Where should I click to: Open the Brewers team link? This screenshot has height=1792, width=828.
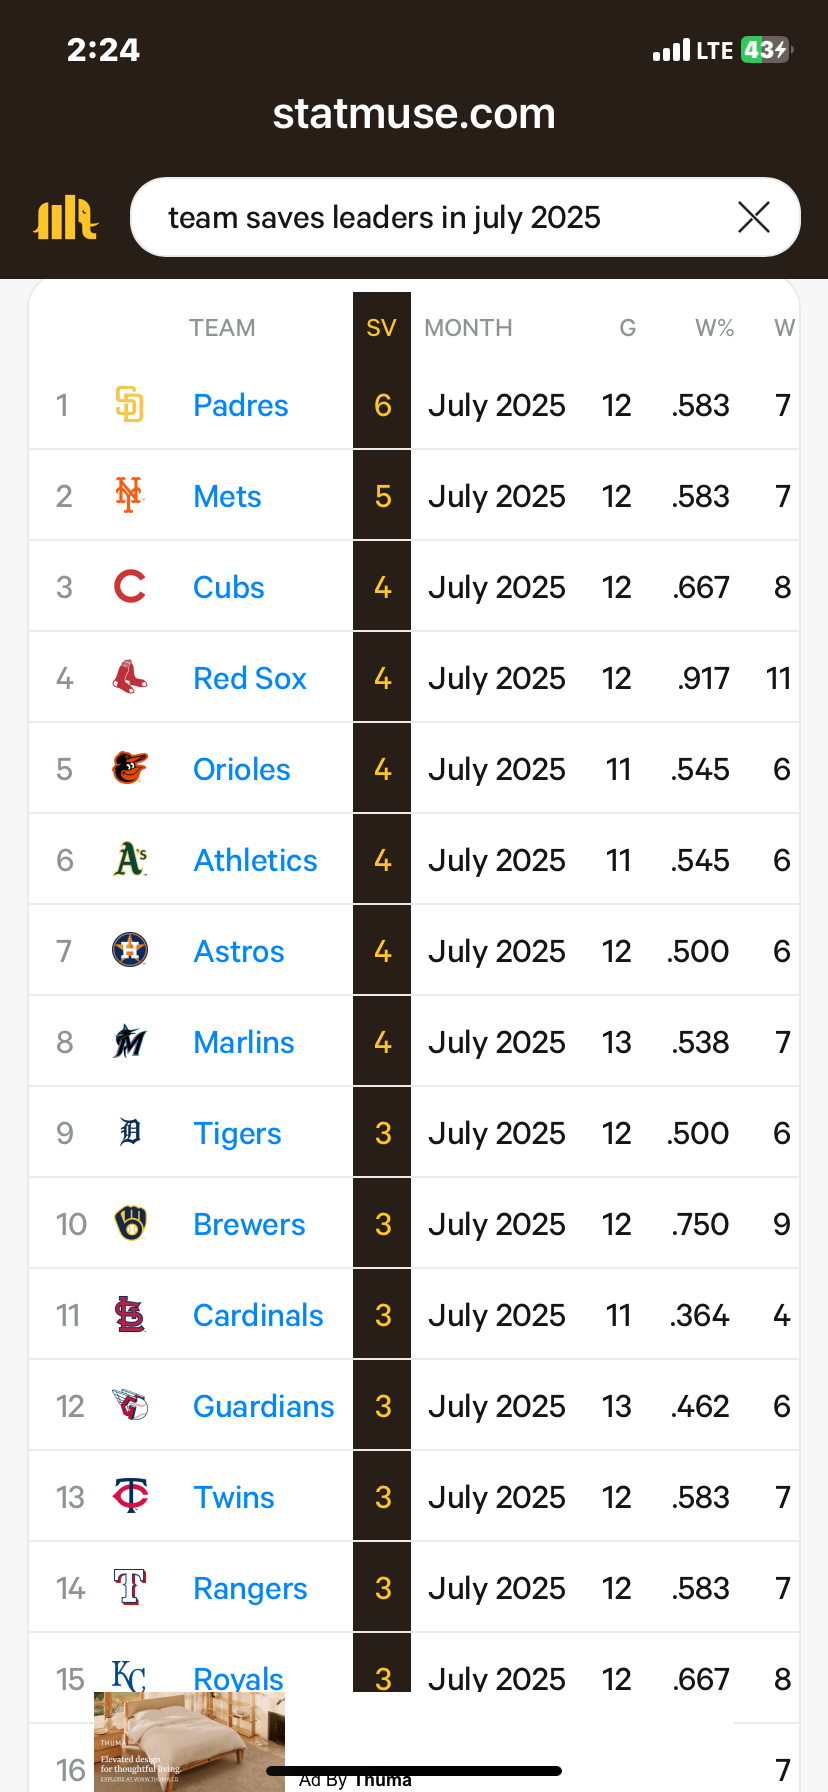point(249,1224)
